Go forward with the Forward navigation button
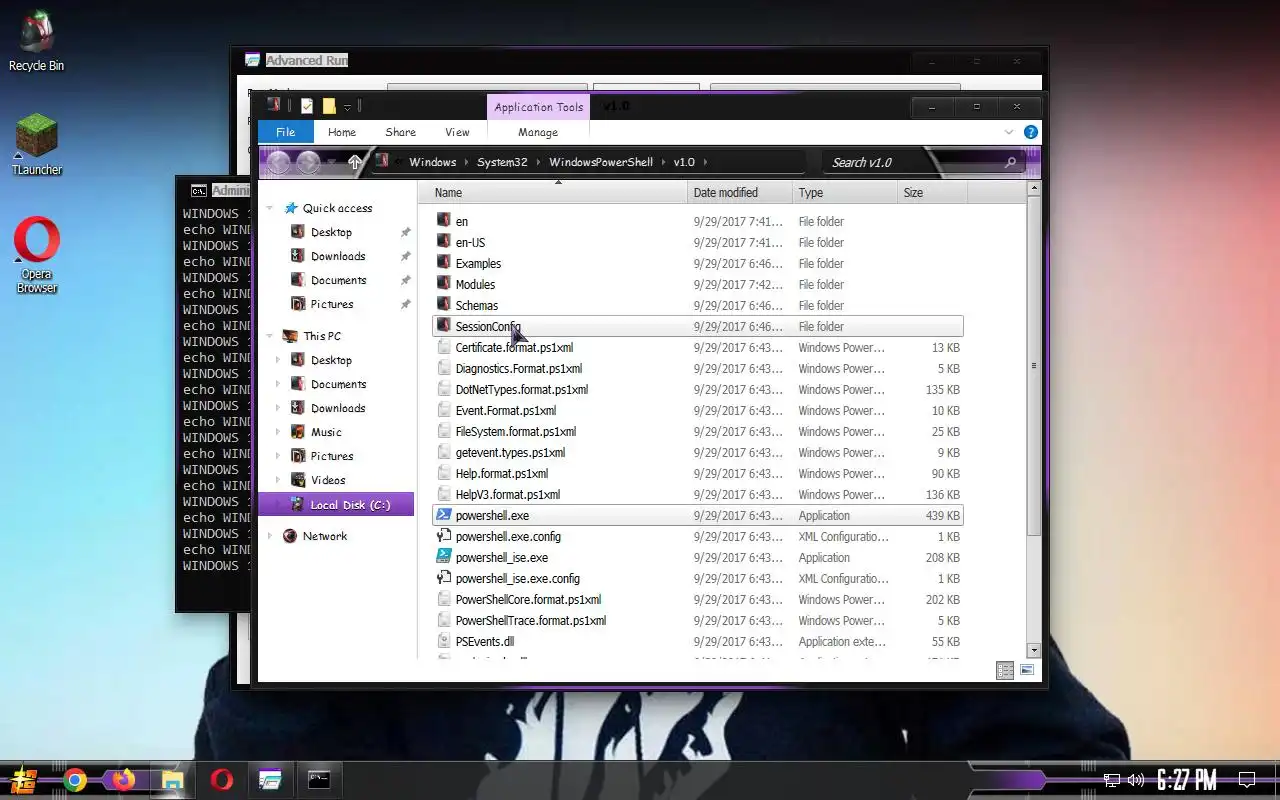The width and height of the screenshot is (1280, 800). pyautogui.click(x=308, y=162)
